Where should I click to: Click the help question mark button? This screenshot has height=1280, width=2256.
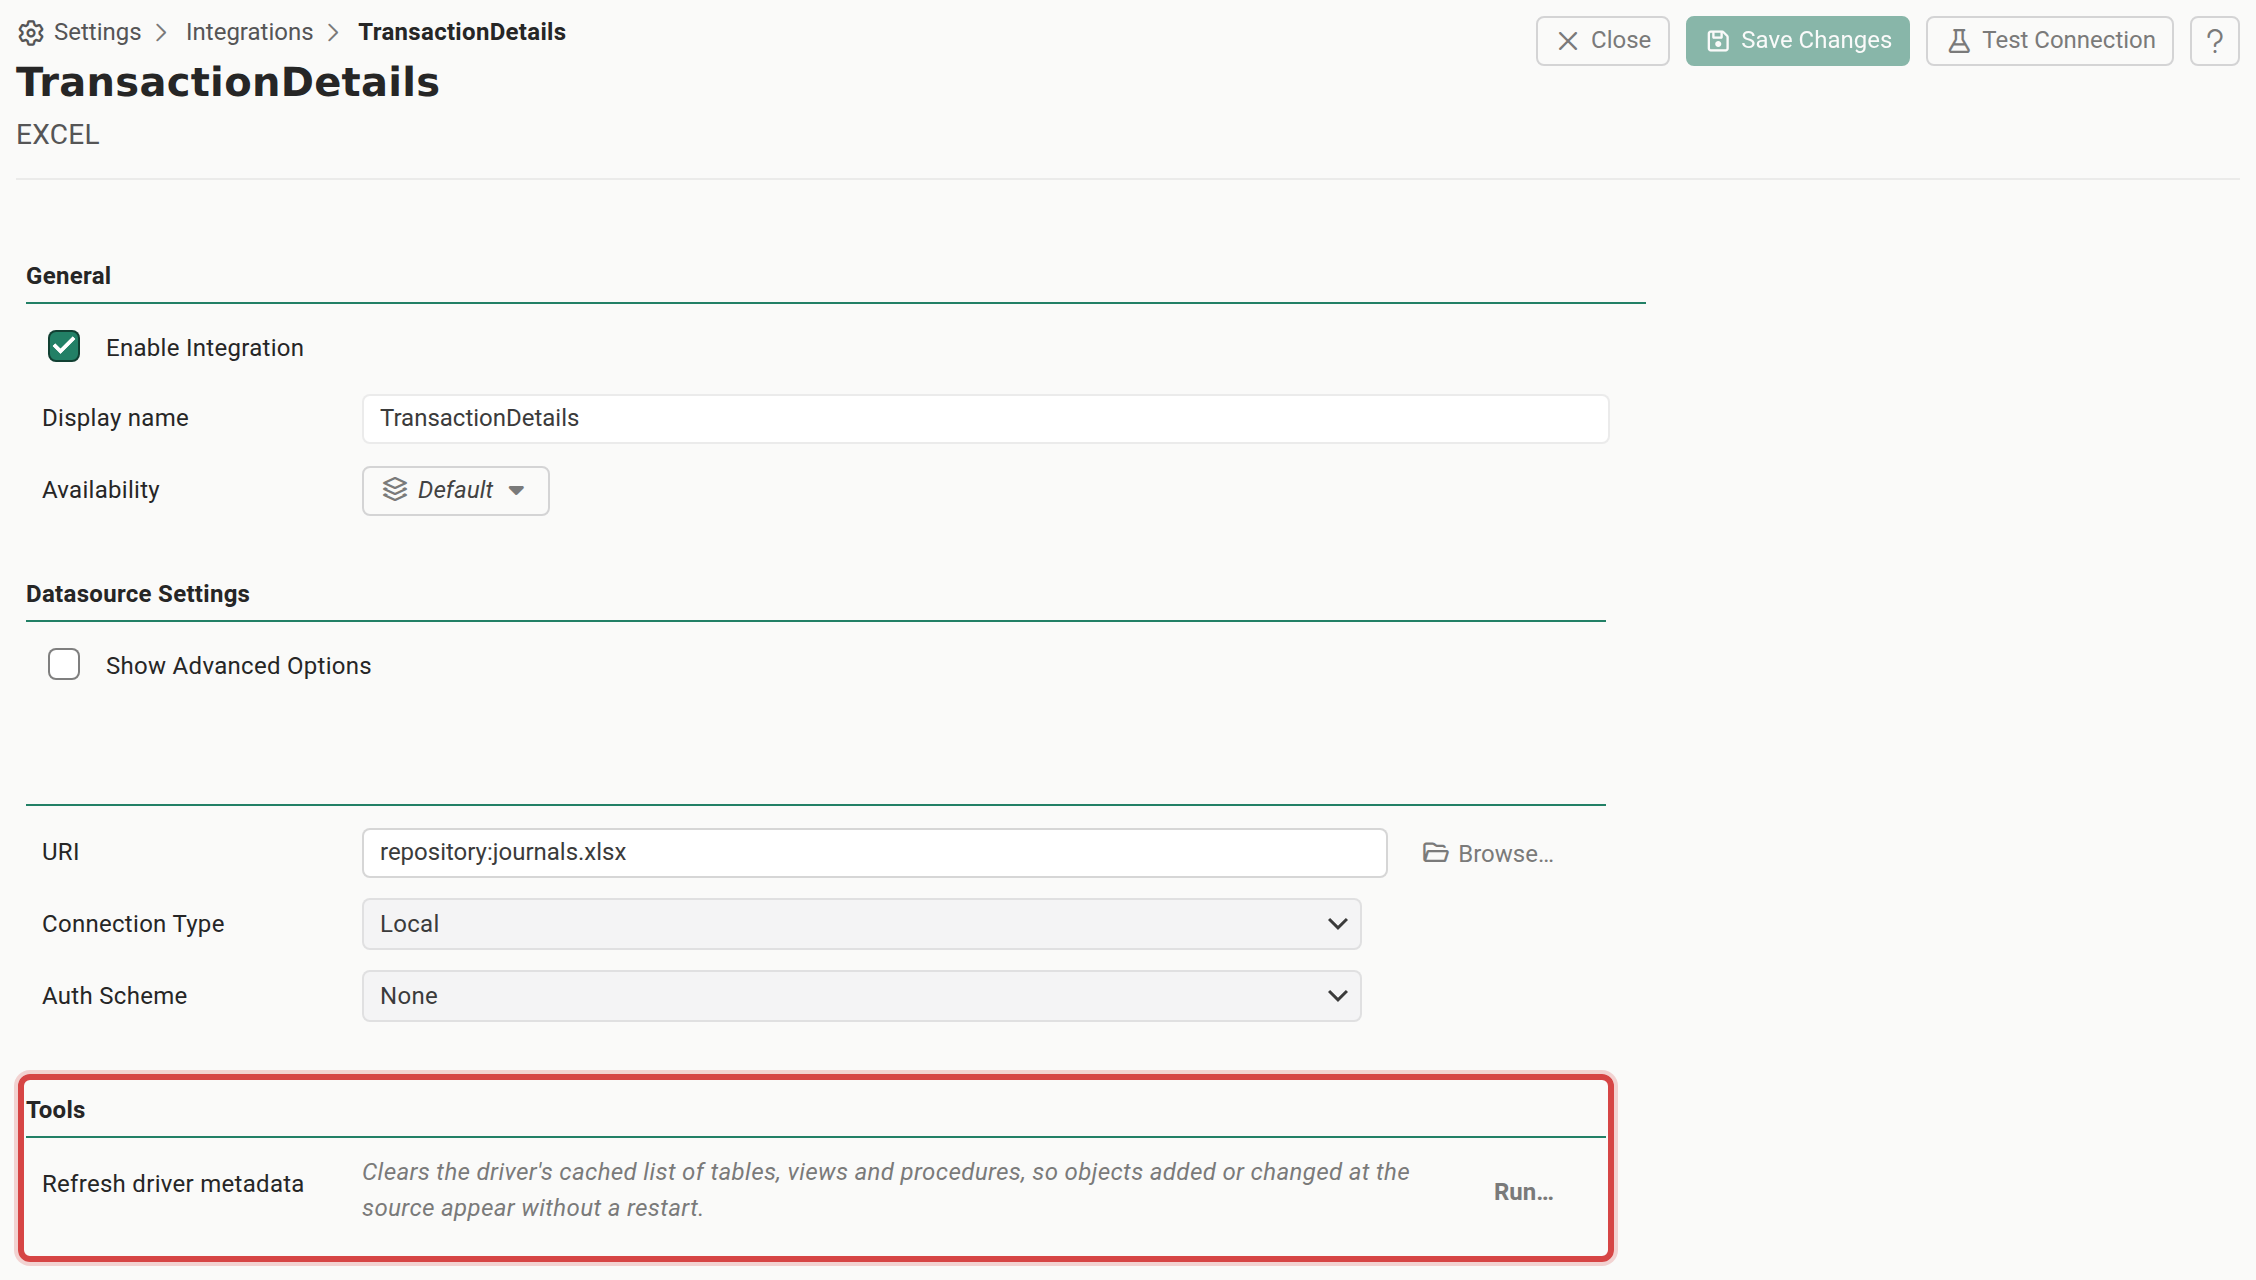(x=2214, y=41)
